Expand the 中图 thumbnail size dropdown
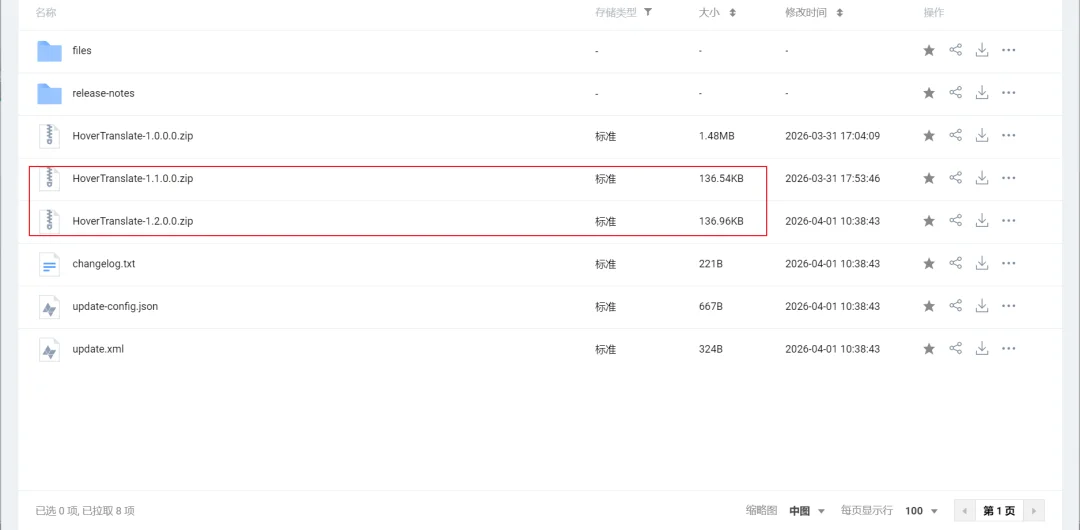Screen dimensions: 1080x530 pos(808,511)
